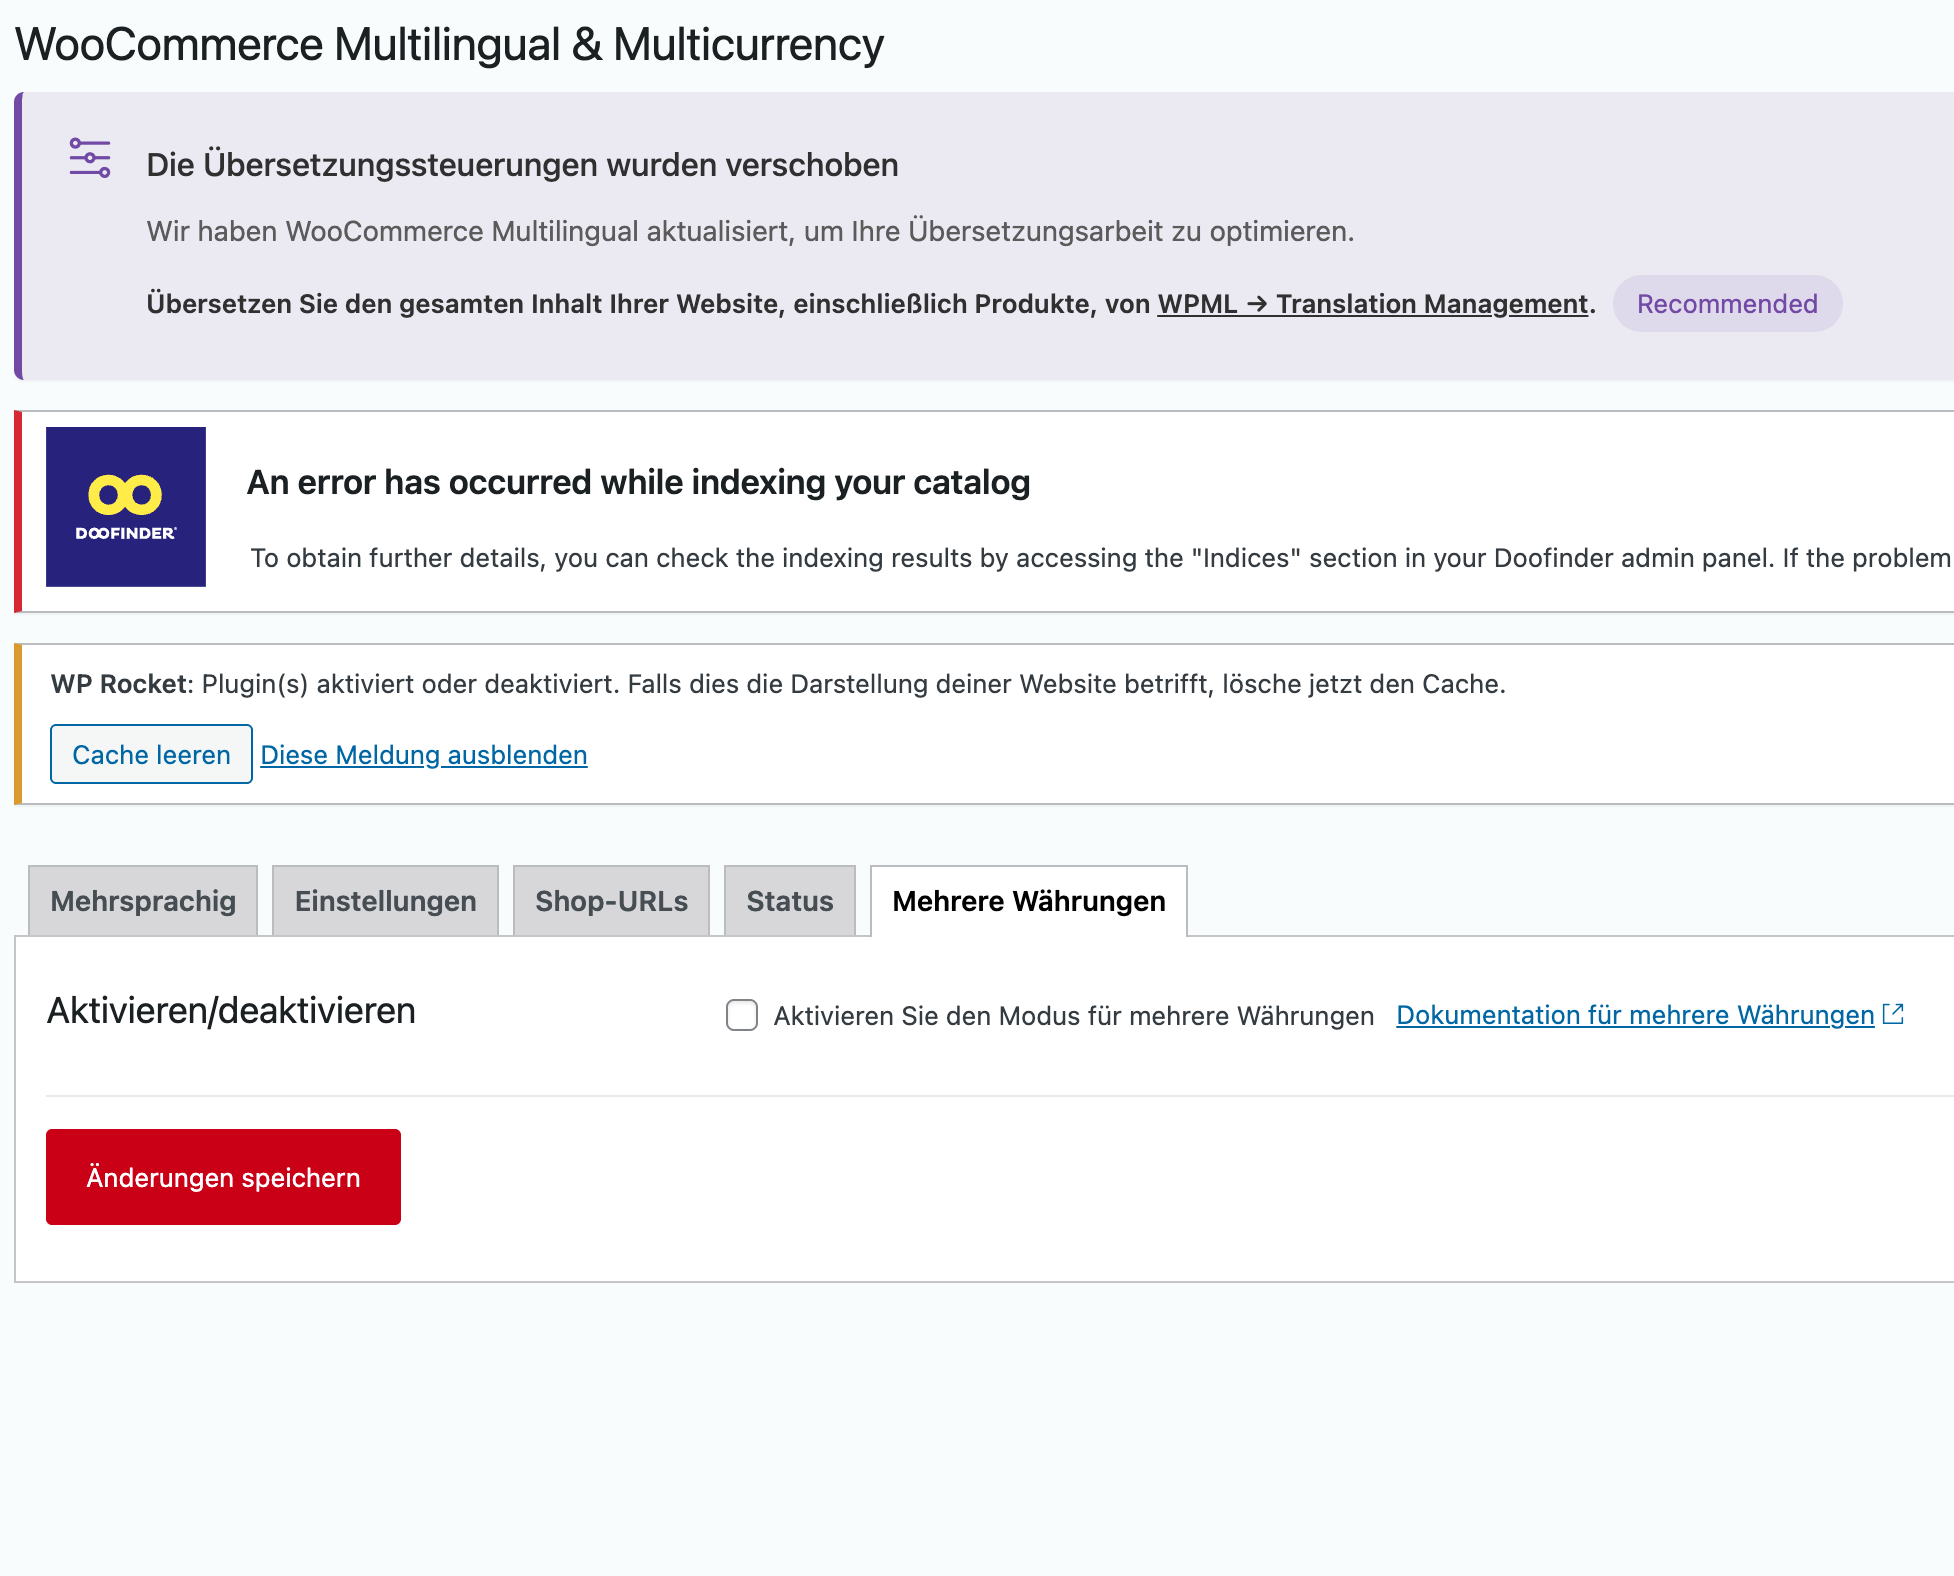
Task: Select the Mehrere Währungen tab
Action: click(x=1029, y=901)
